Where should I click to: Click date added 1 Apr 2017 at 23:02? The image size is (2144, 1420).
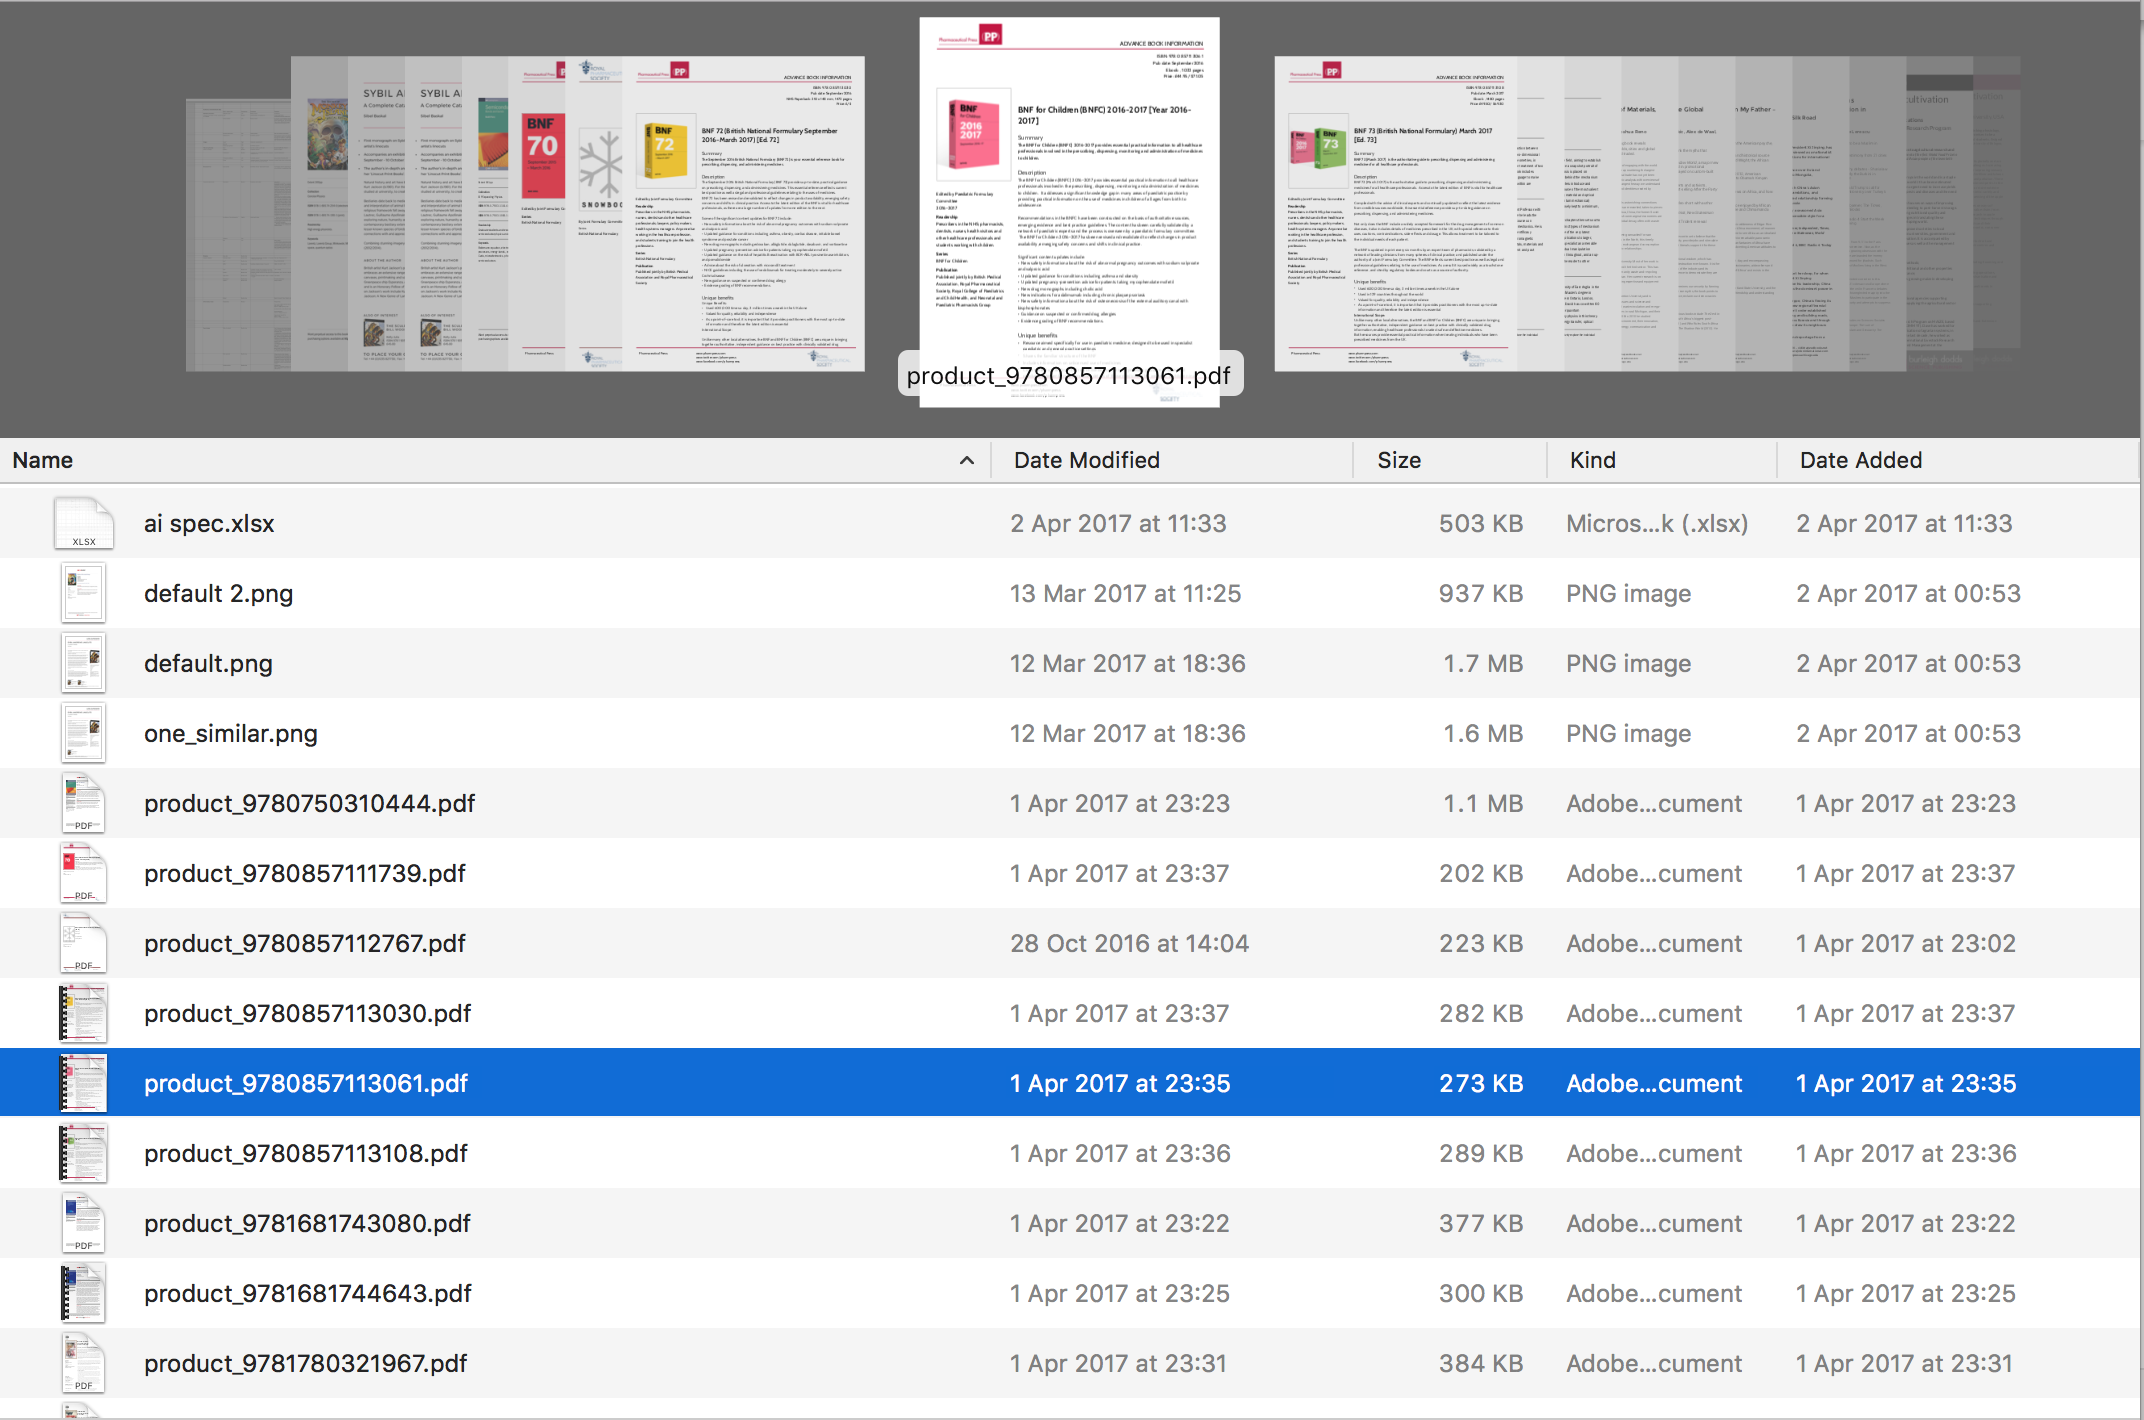1905,943
